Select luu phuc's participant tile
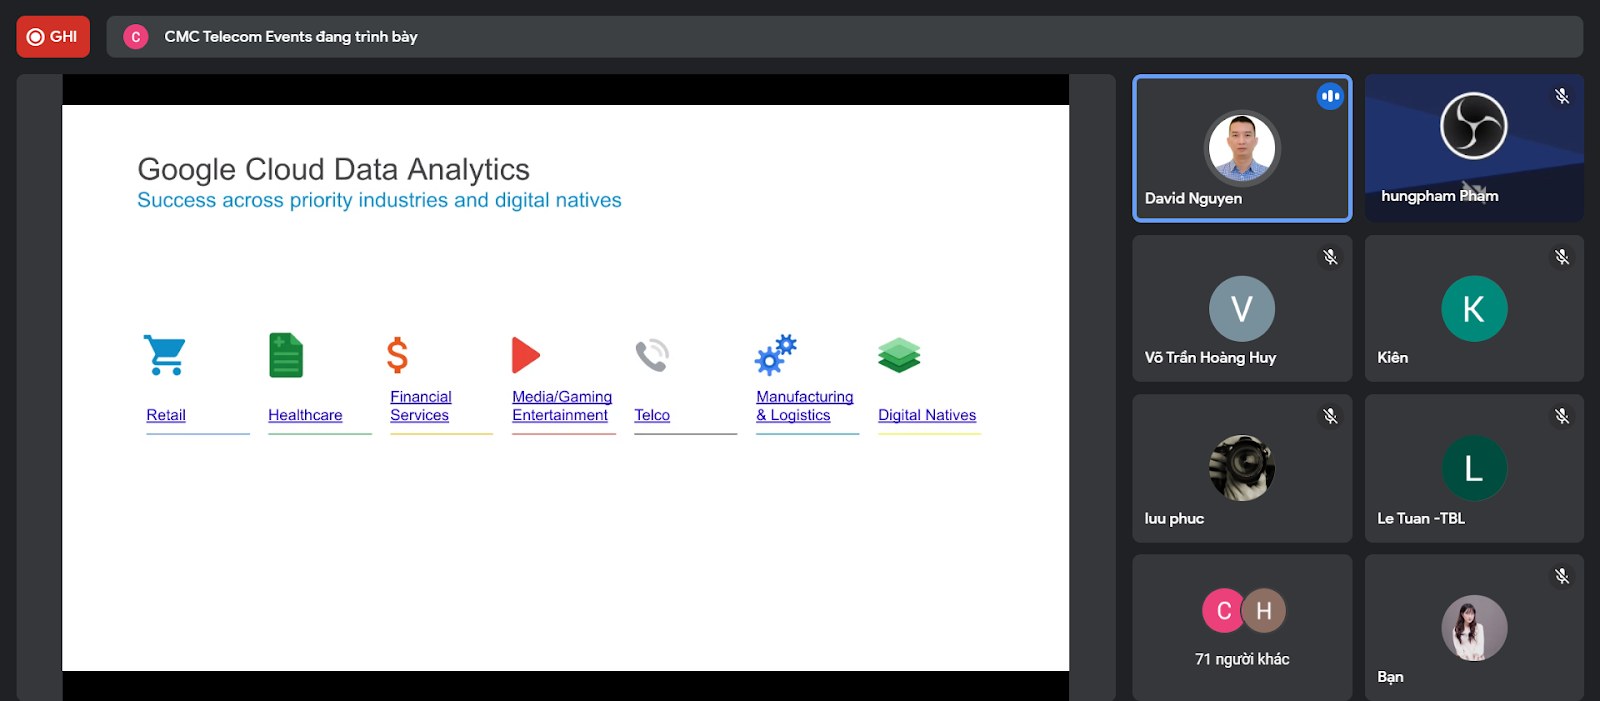 pyautogui.click(x=1242, y=468)
